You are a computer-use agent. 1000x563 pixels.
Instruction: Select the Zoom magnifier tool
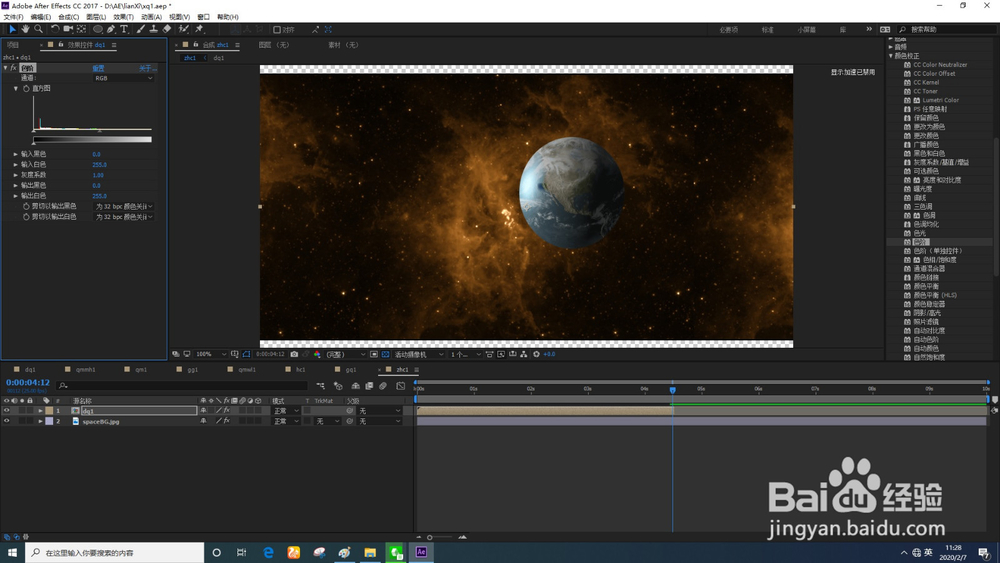click(38, 29)
